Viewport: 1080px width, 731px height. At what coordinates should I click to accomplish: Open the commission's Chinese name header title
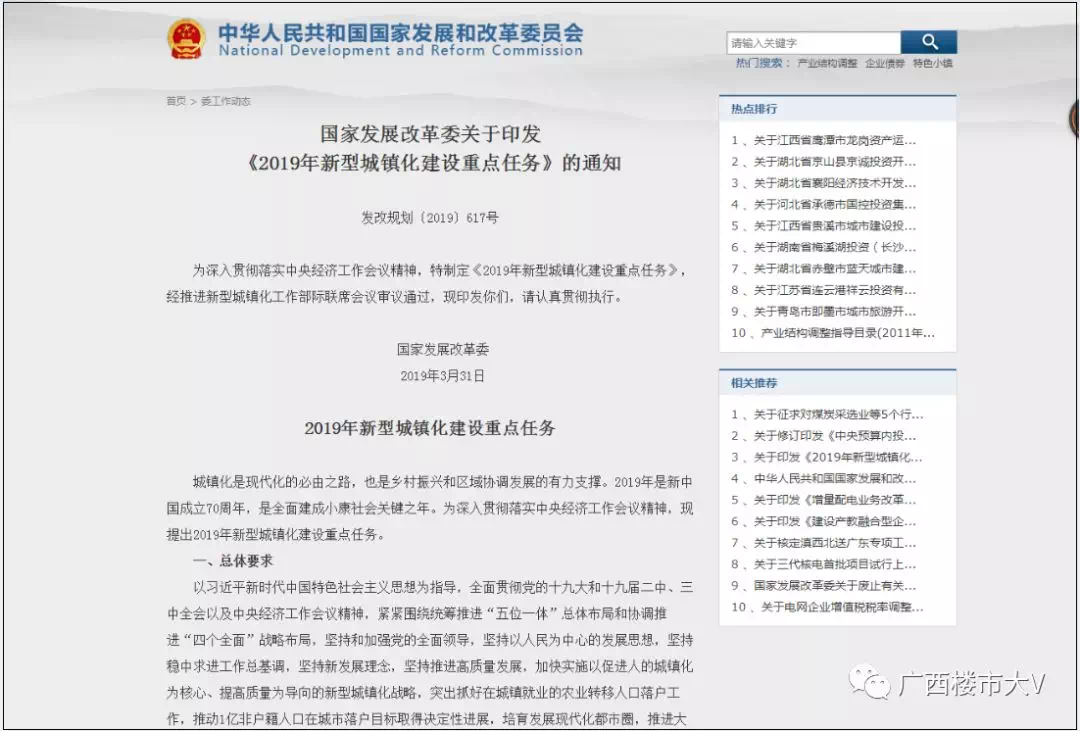point(401,32)
